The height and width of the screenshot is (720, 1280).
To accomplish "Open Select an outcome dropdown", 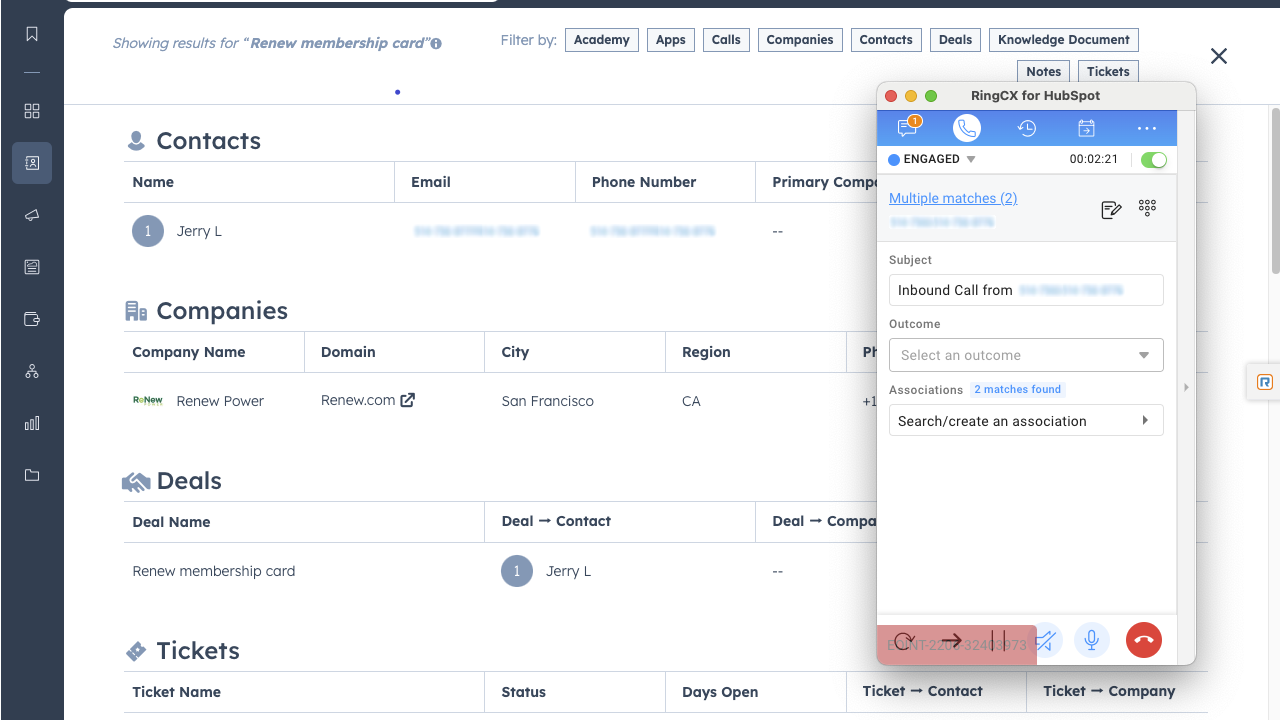I will [x=1026, y=355].
